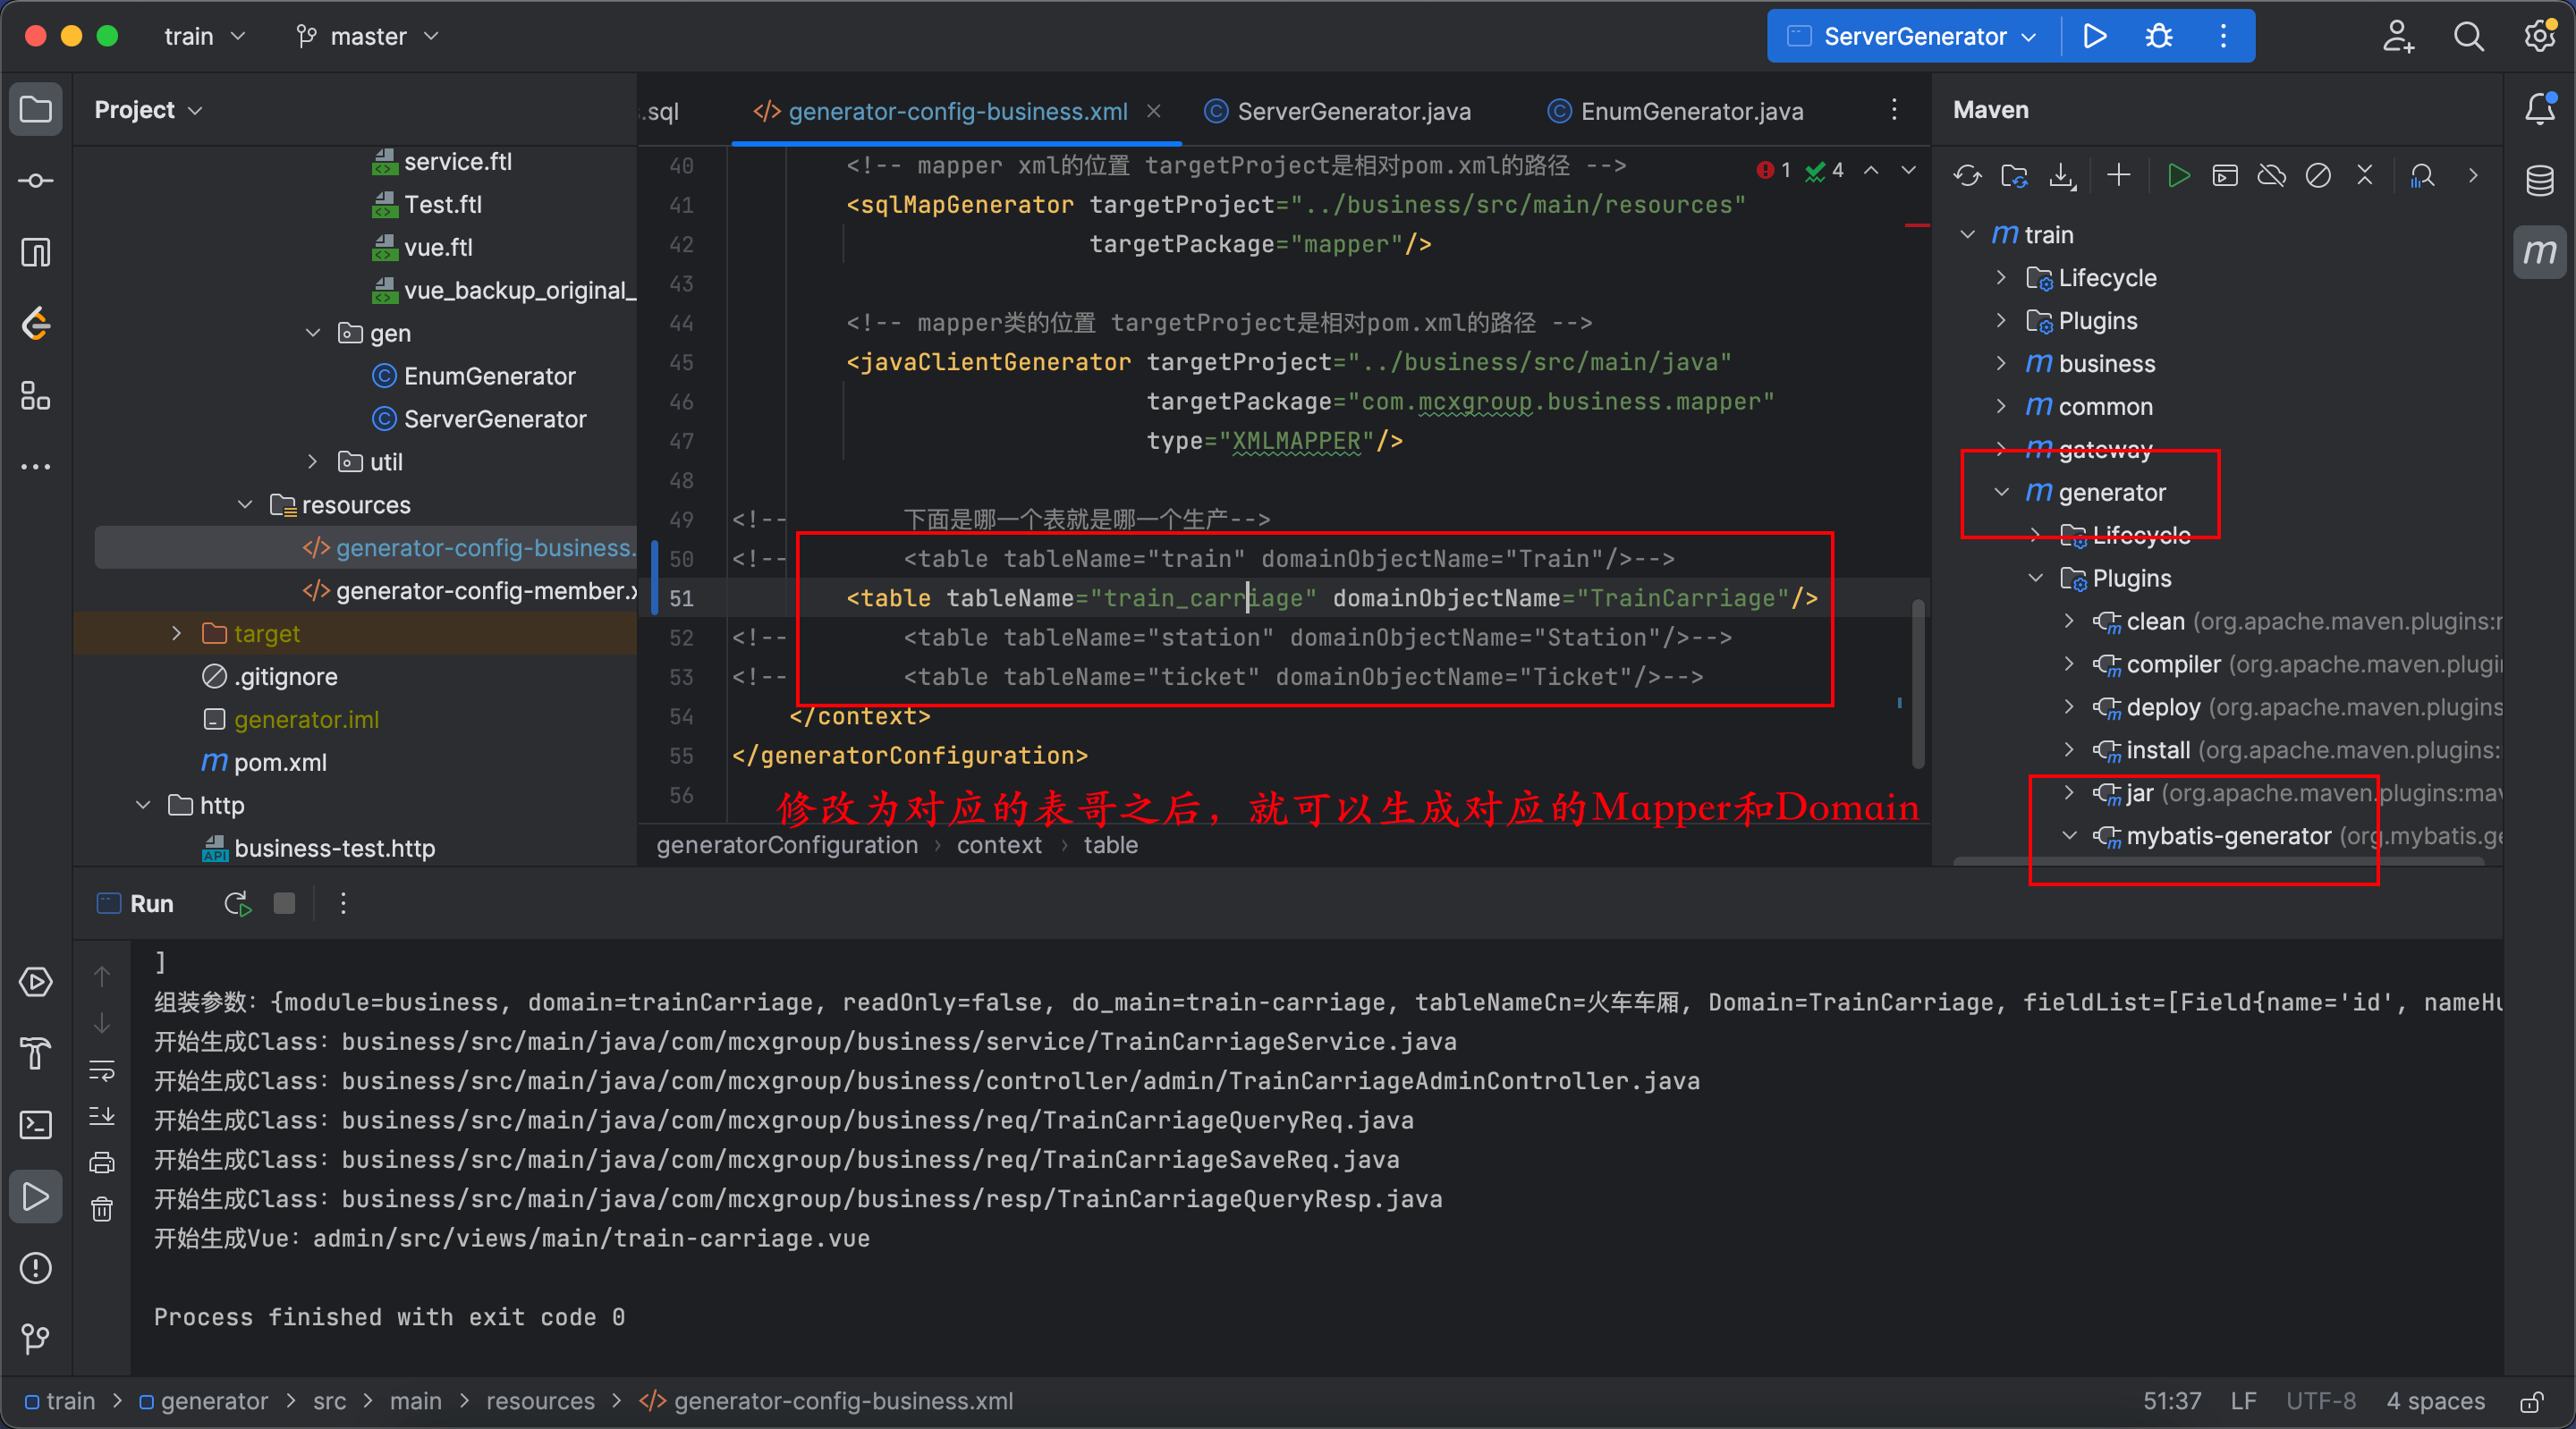2576x1429 pixels.
Task: Expand the target folder in Project tree
Action: 176,633
